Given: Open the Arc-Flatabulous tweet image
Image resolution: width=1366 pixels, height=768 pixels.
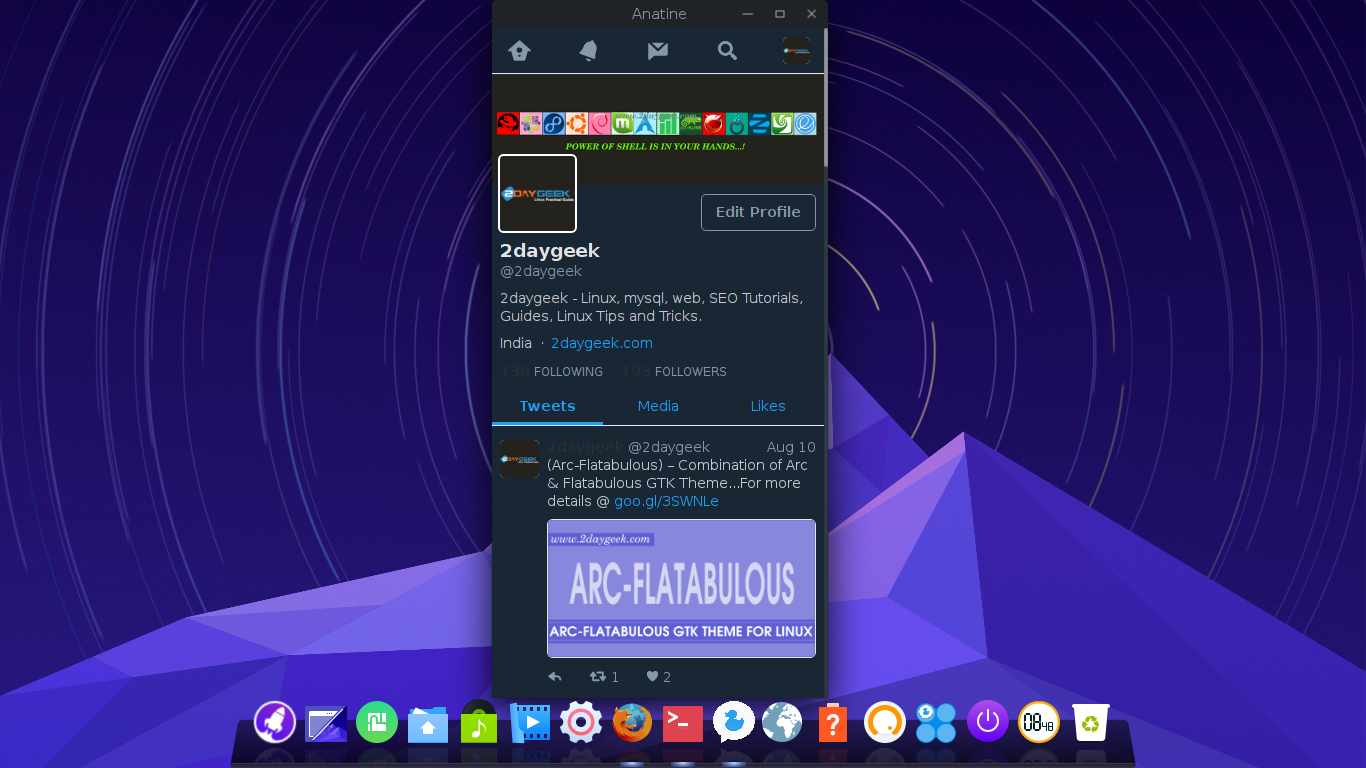Looking at the screenshot, I should (681, 588).
